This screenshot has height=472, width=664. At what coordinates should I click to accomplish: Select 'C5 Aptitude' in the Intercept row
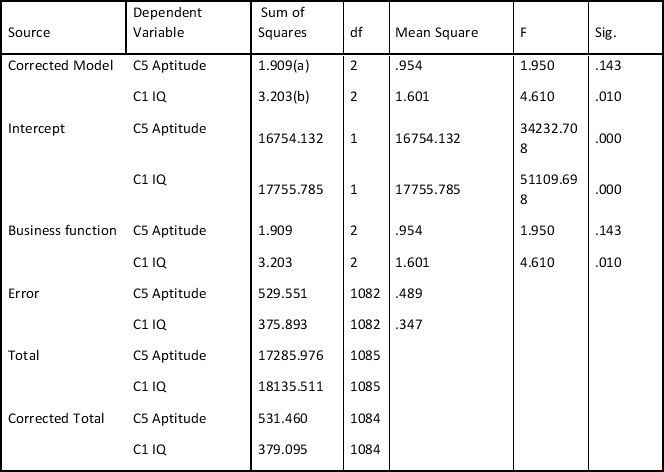point(169,128)
